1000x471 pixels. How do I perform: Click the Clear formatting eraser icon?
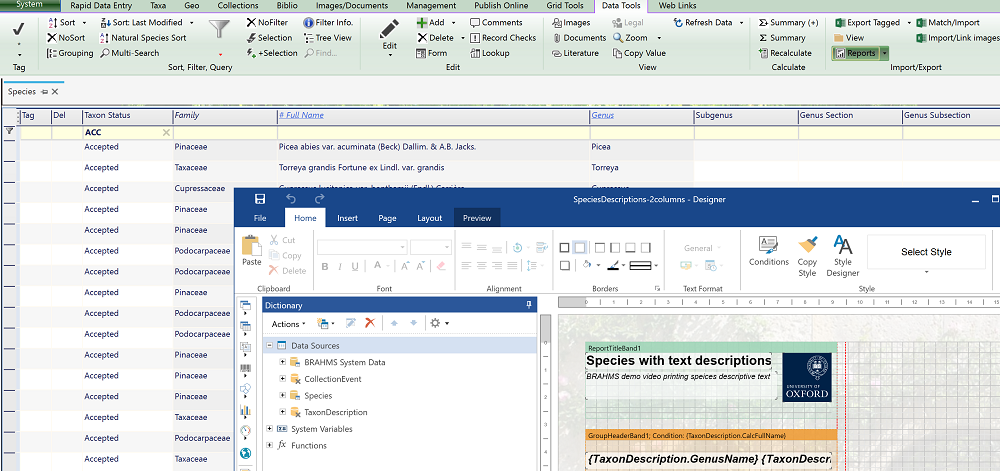(x=441, y=266)
